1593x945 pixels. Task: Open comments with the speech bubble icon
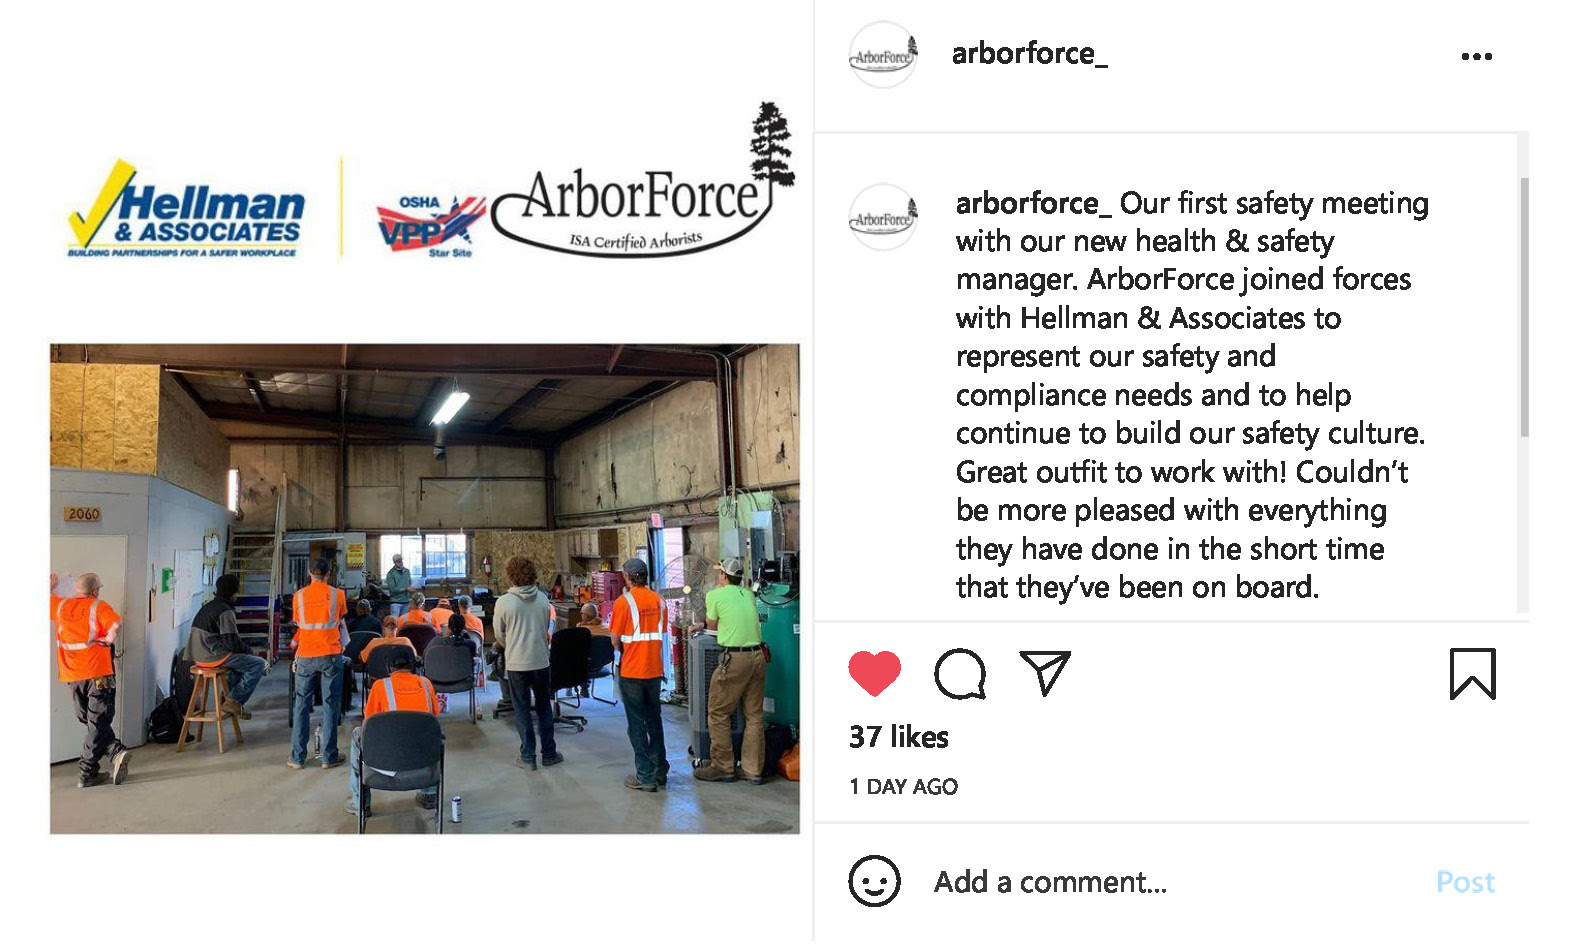pos(960,674)
